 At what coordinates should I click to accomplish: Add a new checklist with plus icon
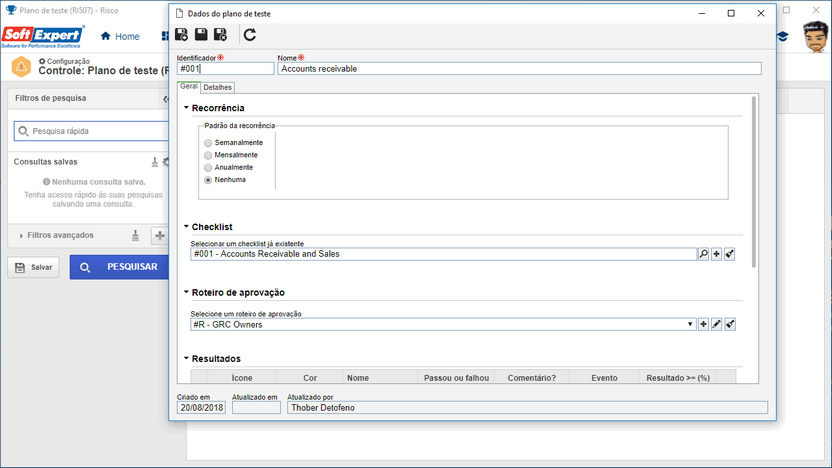716,254
